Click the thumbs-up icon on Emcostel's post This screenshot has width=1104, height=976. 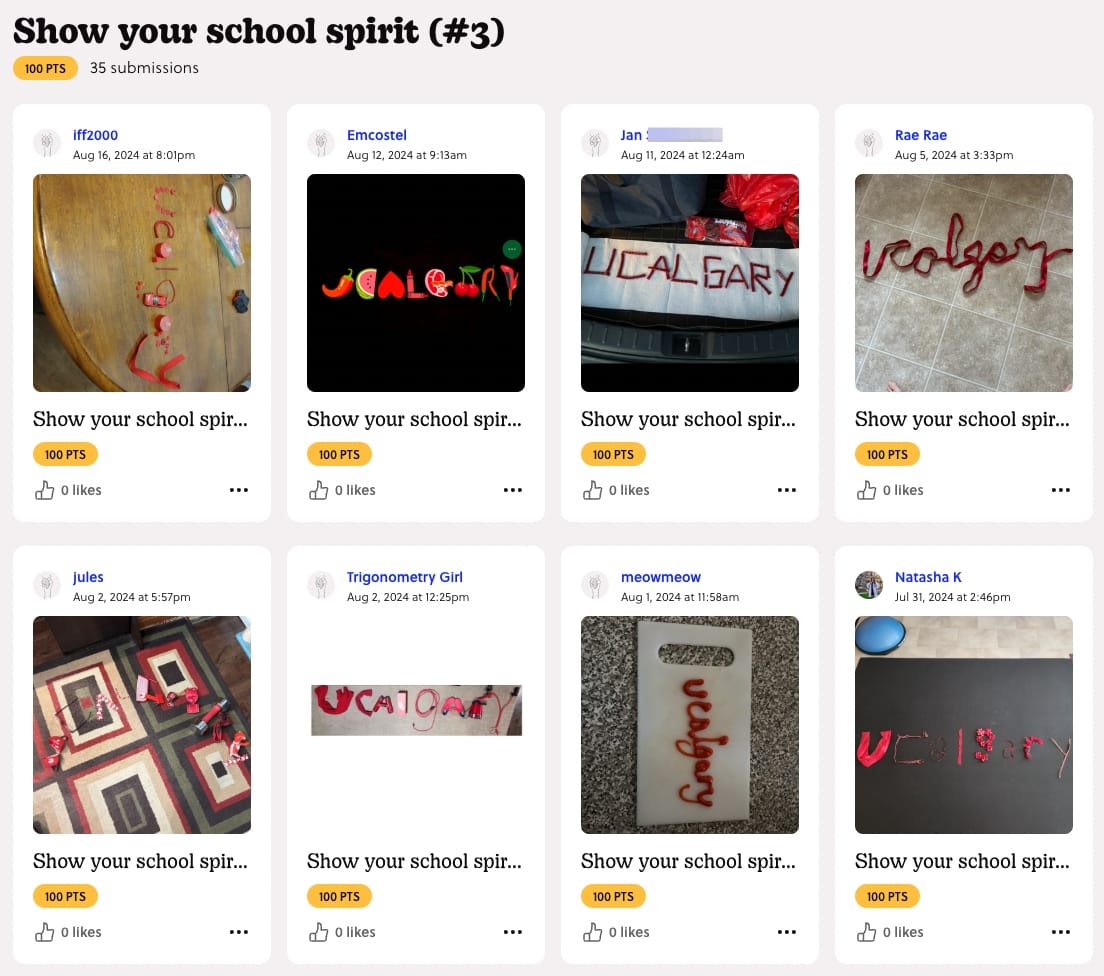319,490
